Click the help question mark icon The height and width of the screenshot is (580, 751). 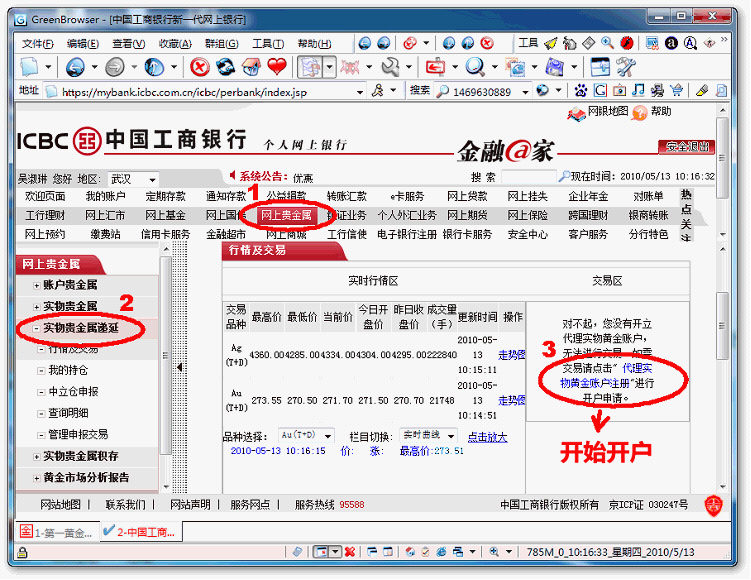639,113
